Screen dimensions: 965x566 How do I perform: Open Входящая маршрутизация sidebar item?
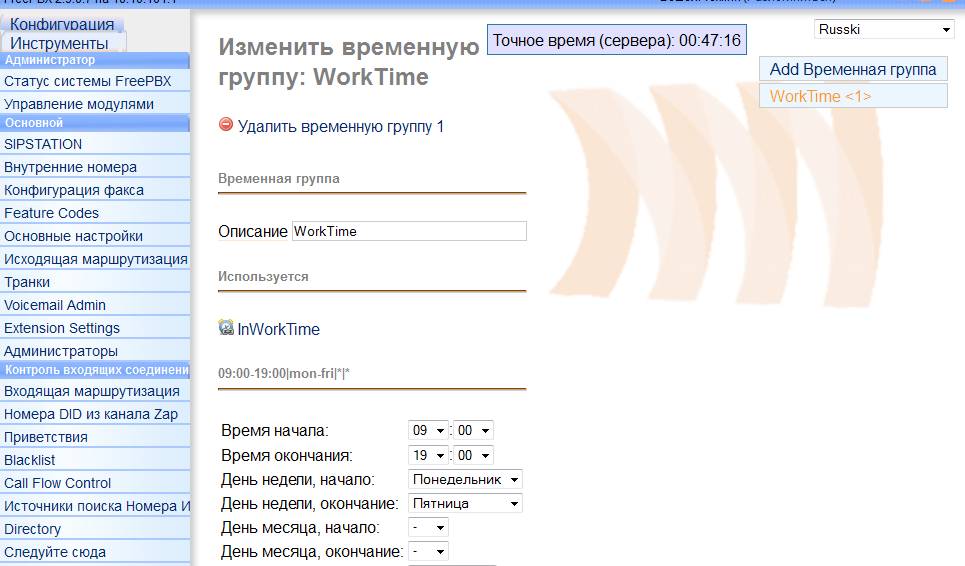(x=95, y=391)
